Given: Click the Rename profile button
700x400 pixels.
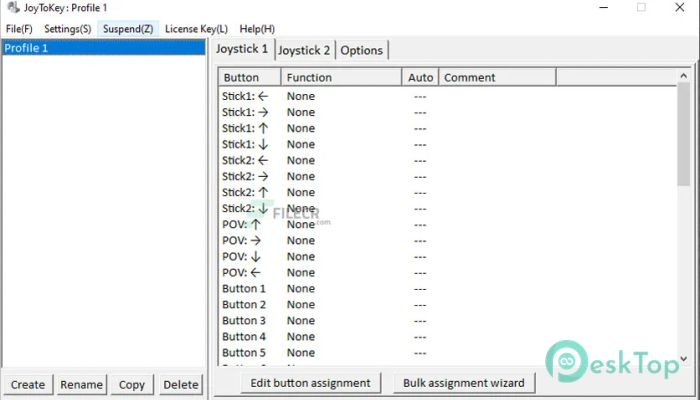Looking at the screenshot, I should 81,384.
